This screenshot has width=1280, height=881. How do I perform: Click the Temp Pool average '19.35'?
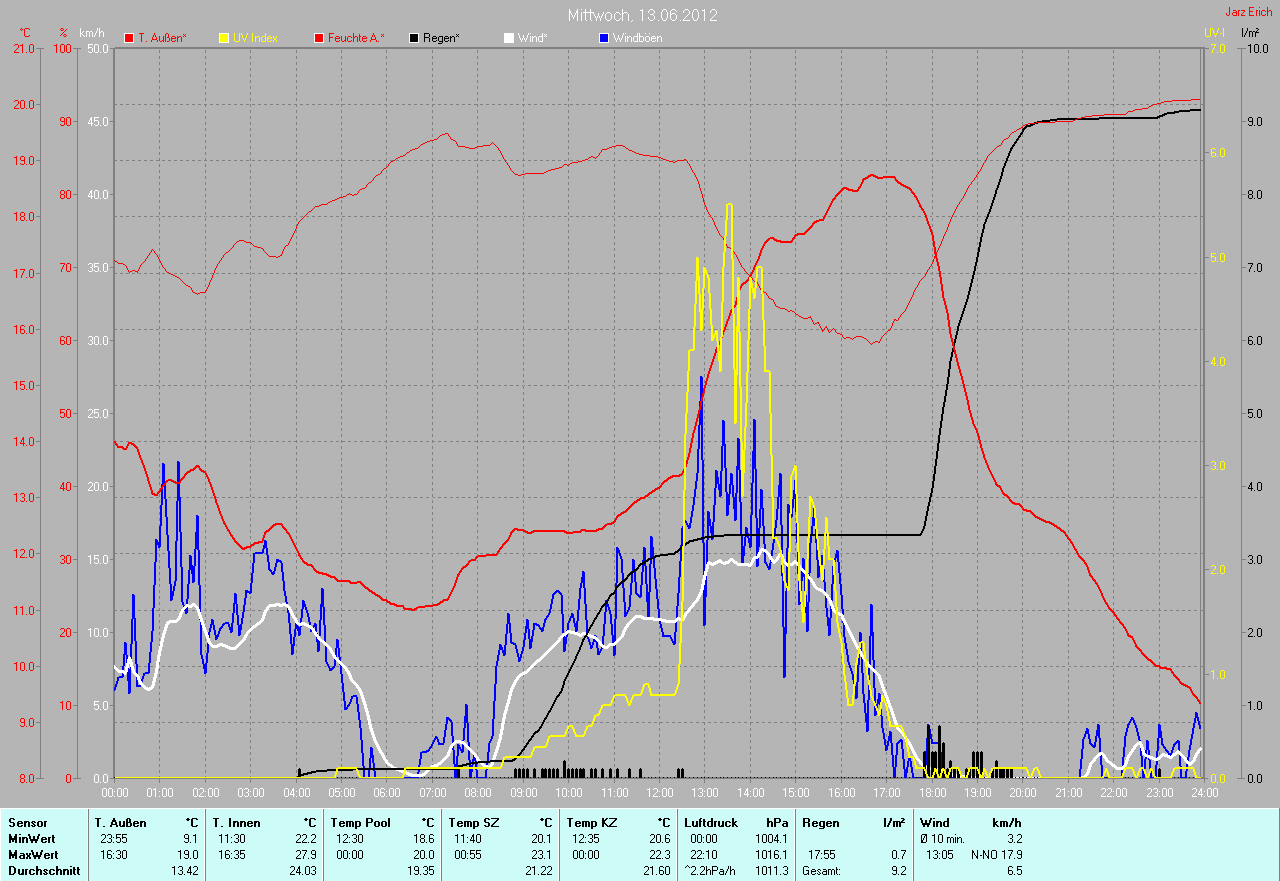pos(421,871)
